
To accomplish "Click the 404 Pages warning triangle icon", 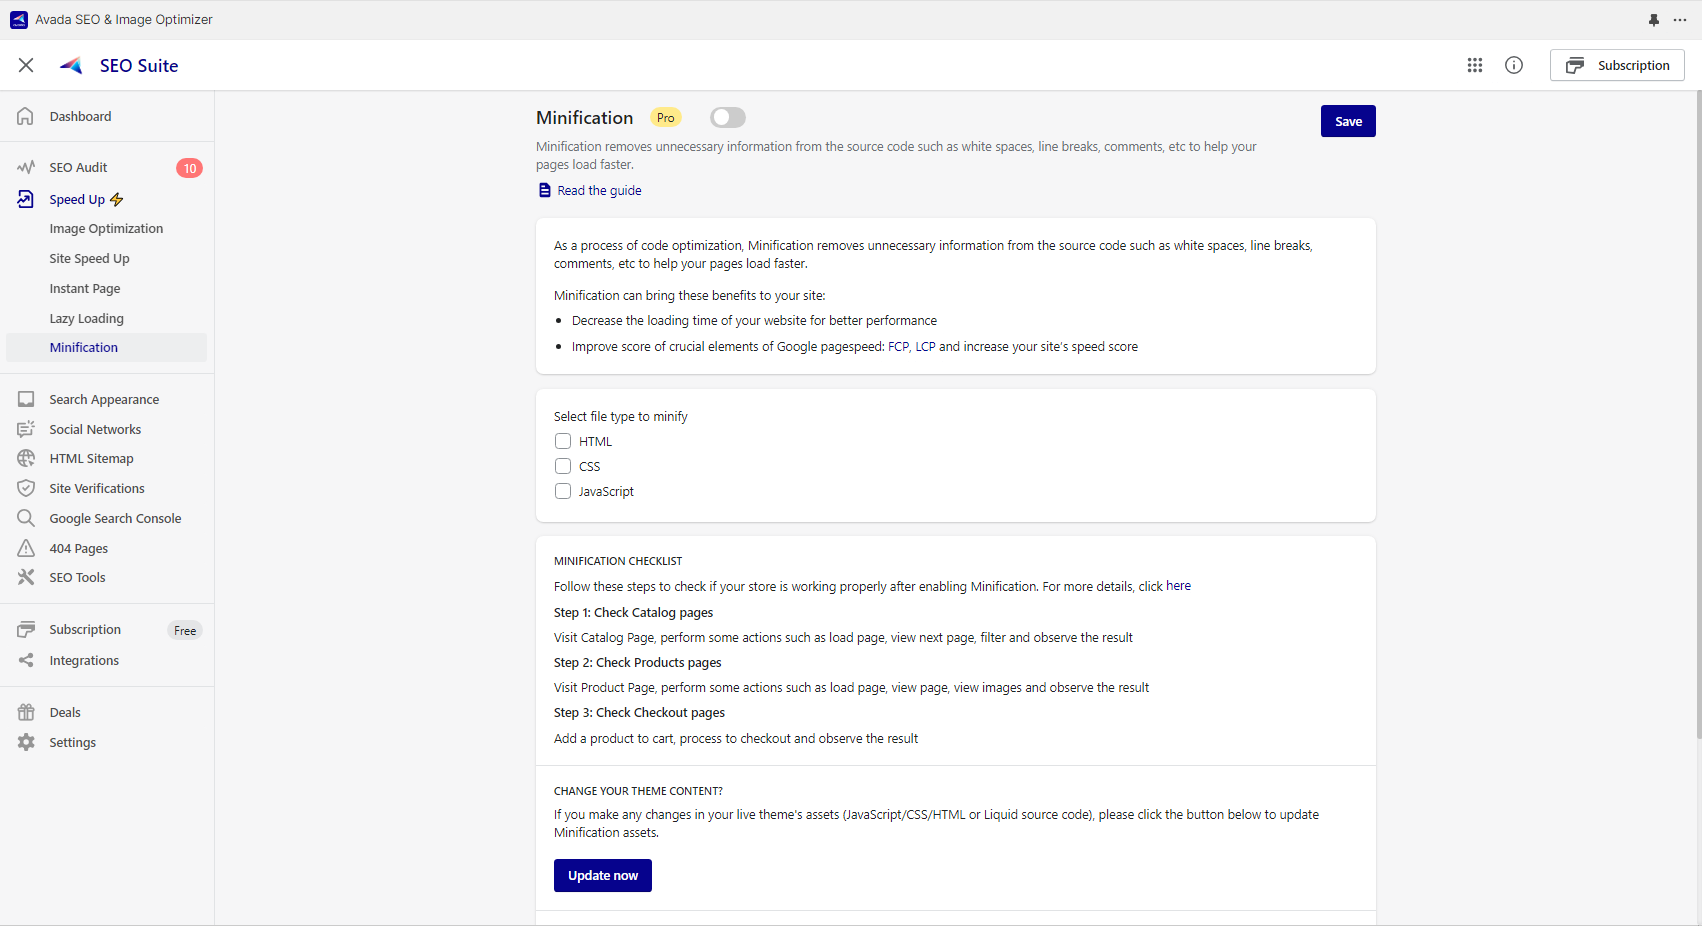I will pos(26,548).
